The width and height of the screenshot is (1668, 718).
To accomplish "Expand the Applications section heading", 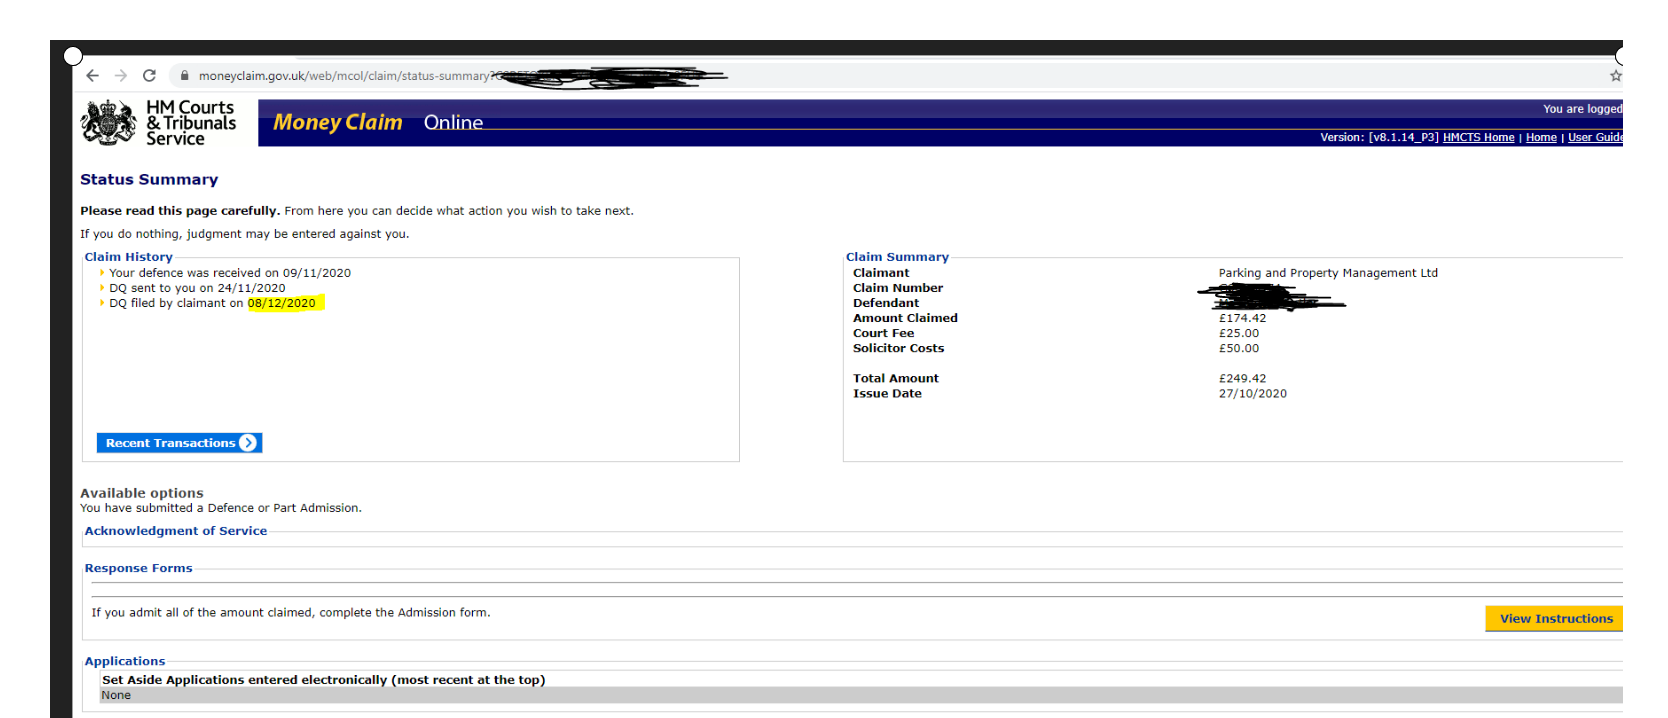I will pos(124,661).
